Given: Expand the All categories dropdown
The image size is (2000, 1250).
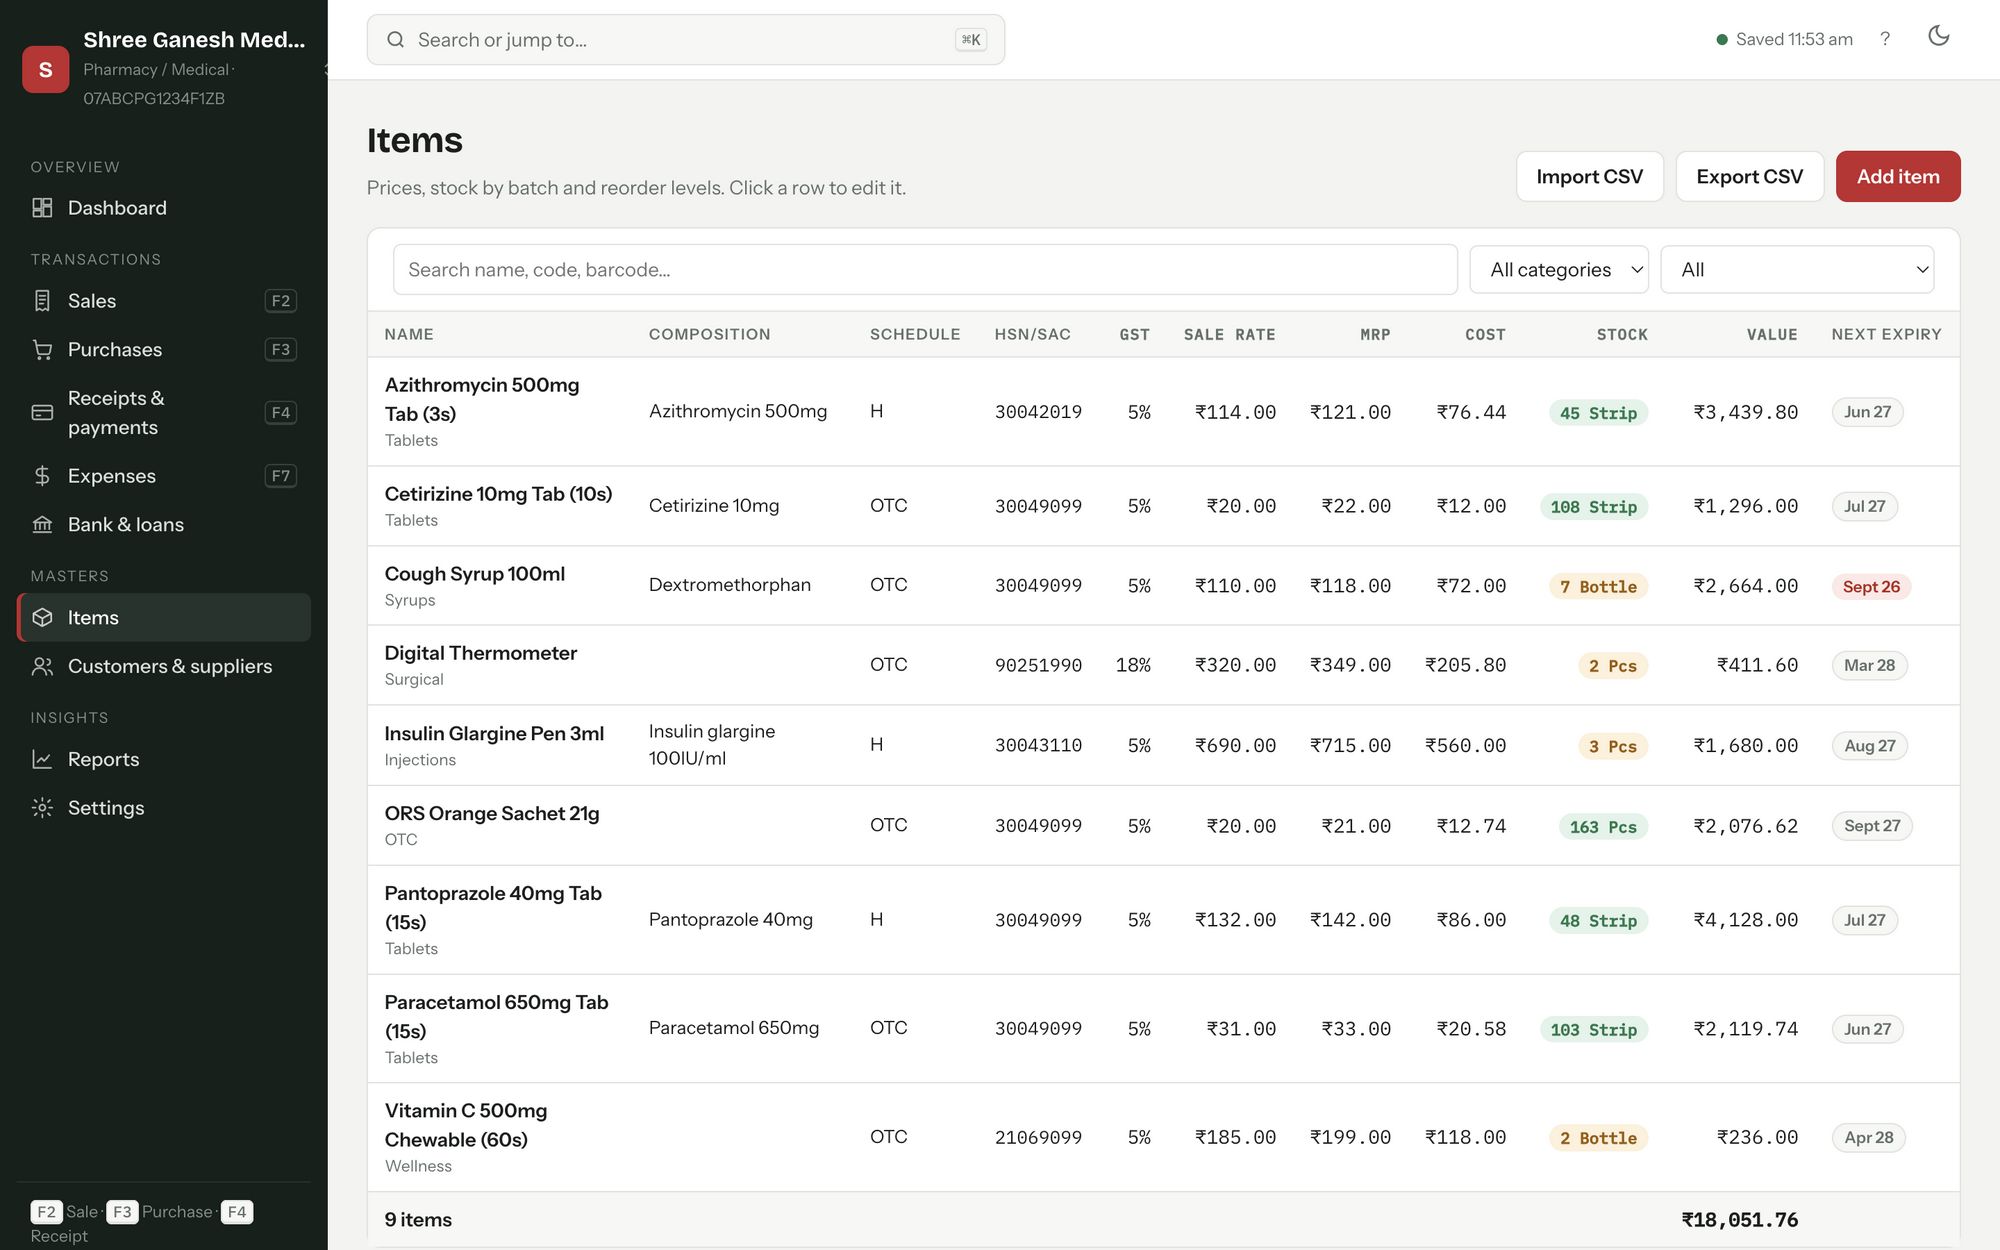Looking at the screenshot, I should (x=1559, y=270).
